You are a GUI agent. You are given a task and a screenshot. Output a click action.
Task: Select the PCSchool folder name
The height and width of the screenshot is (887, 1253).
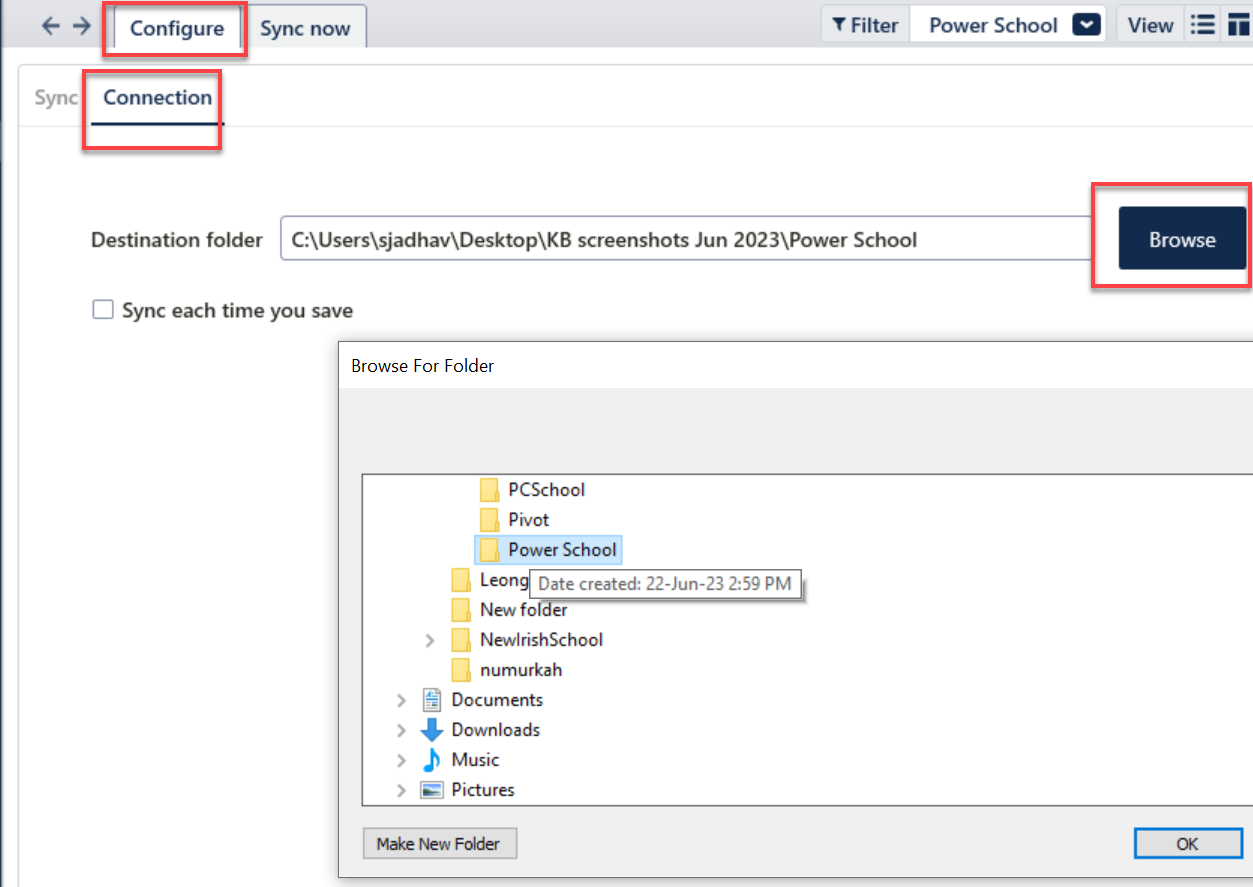pyautogui.click(x=547, y=490)
